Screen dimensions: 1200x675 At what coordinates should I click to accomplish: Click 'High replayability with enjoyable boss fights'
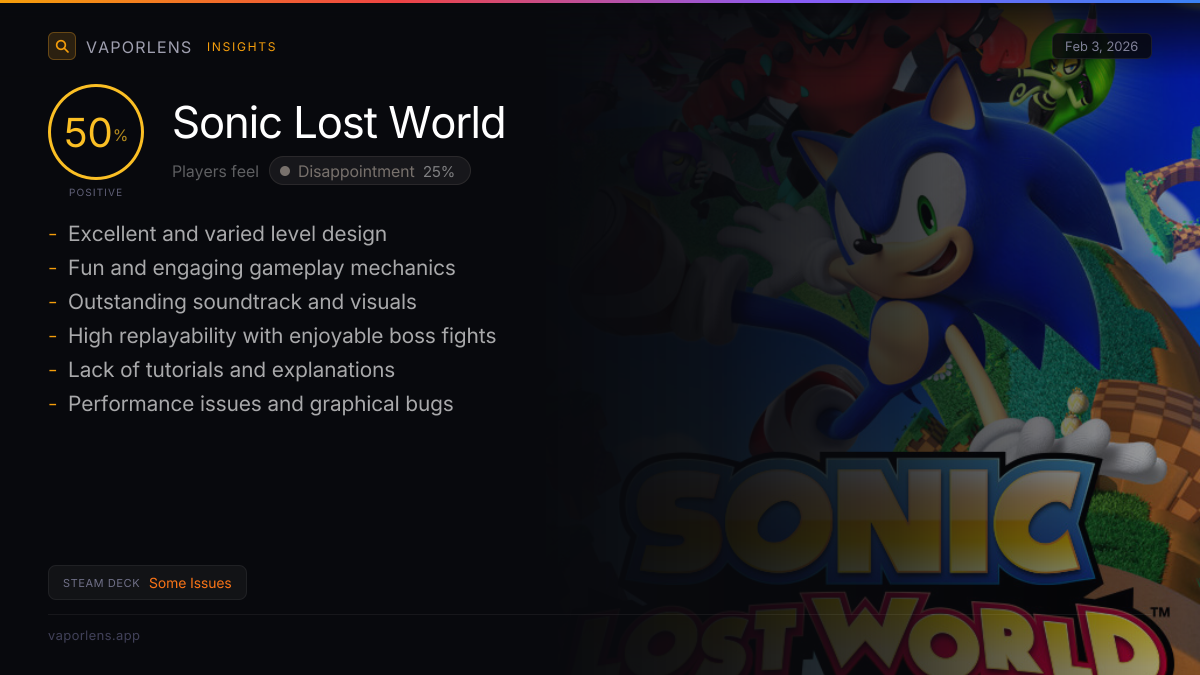point(282,336)
